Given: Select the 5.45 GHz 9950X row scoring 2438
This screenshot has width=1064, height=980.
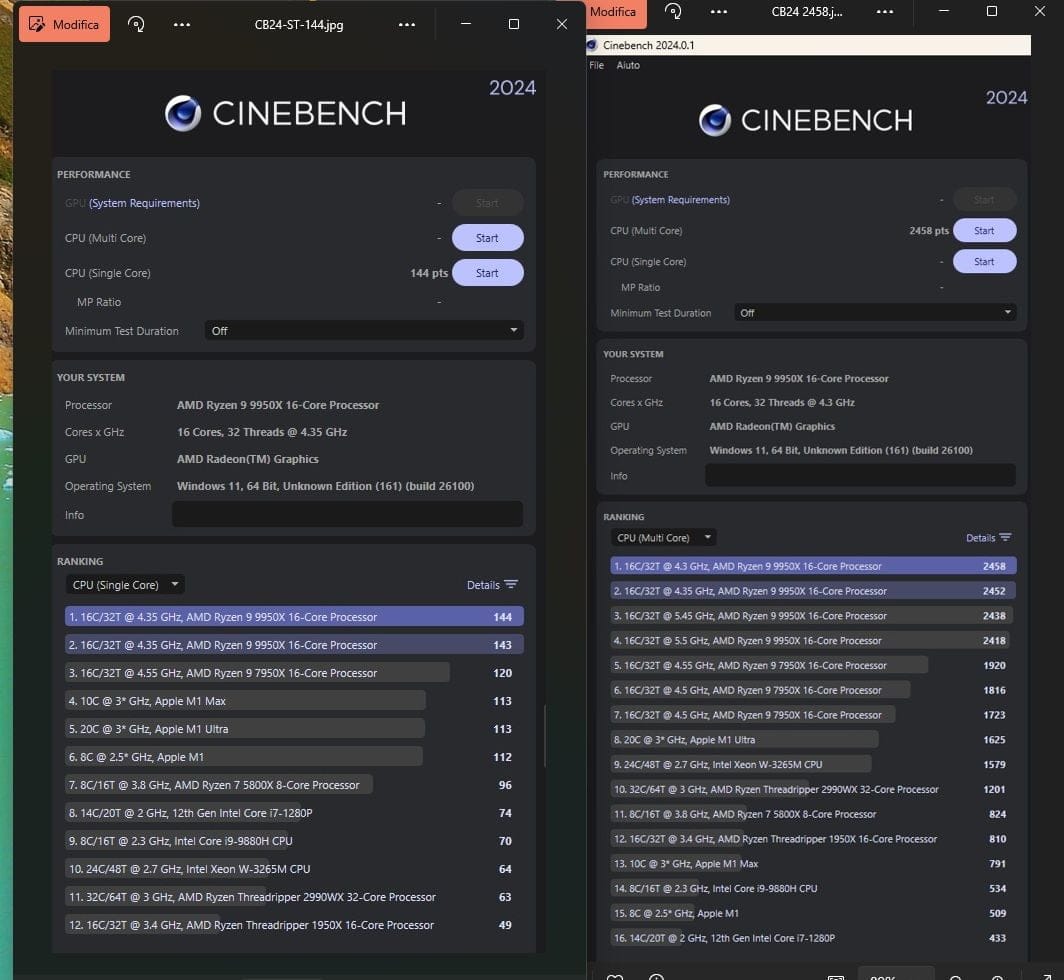Looking at the screenshot, I should (813, 616).
